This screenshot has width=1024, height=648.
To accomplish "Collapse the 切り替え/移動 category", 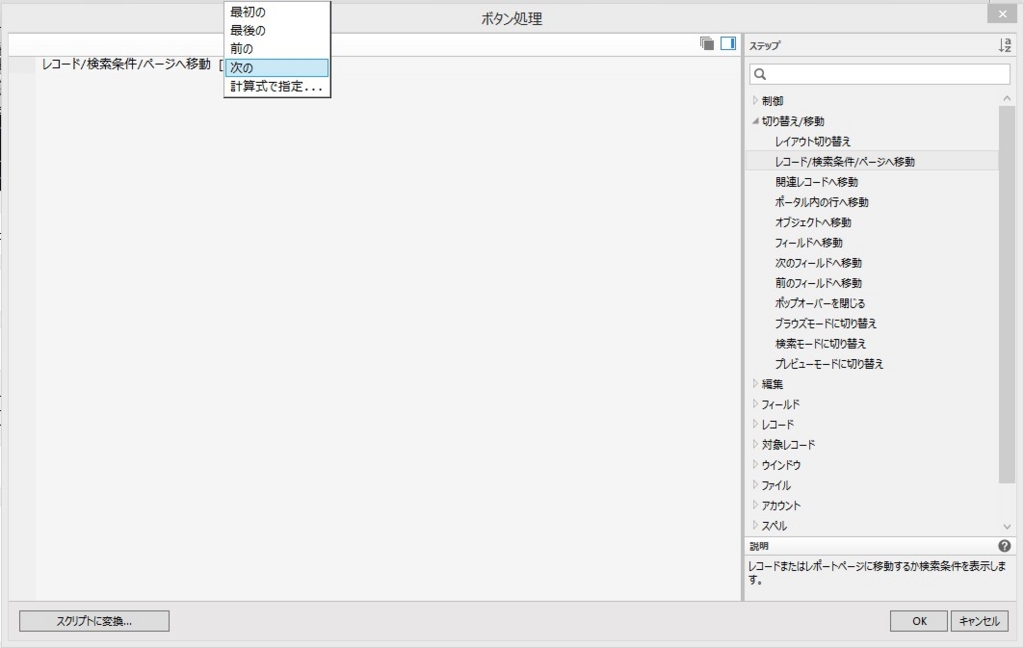I will pos(756,121).
